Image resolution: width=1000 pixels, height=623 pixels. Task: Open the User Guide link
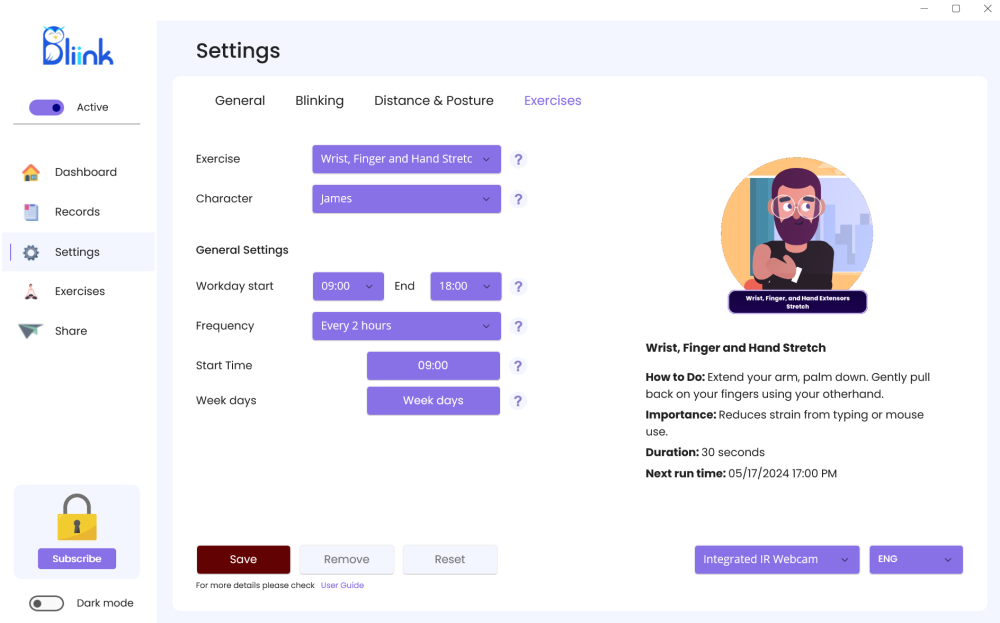(x=342, y=586)
